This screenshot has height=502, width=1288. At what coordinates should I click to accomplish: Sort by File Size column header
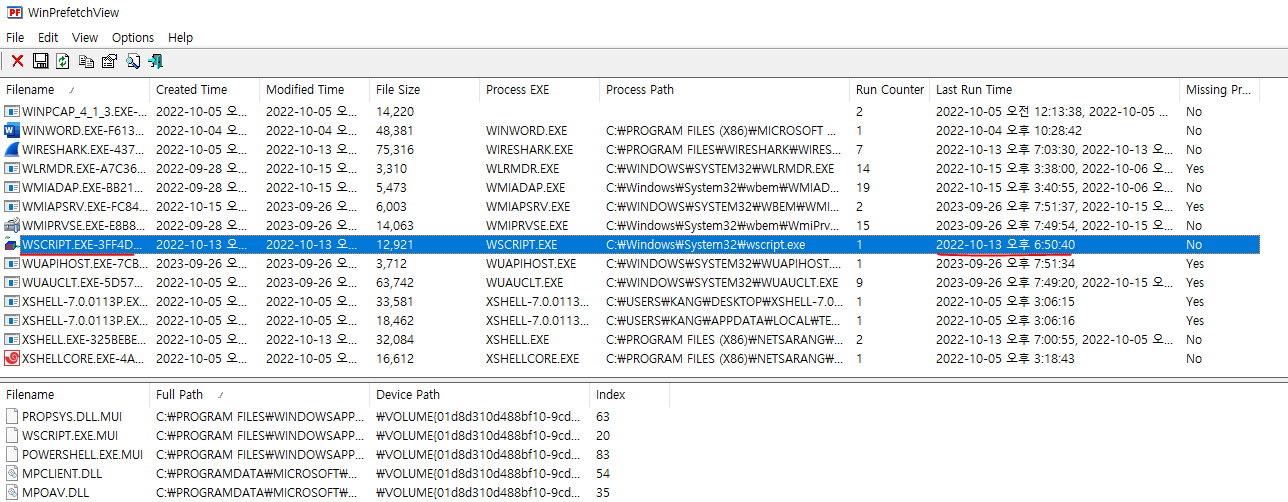point(424,90)
